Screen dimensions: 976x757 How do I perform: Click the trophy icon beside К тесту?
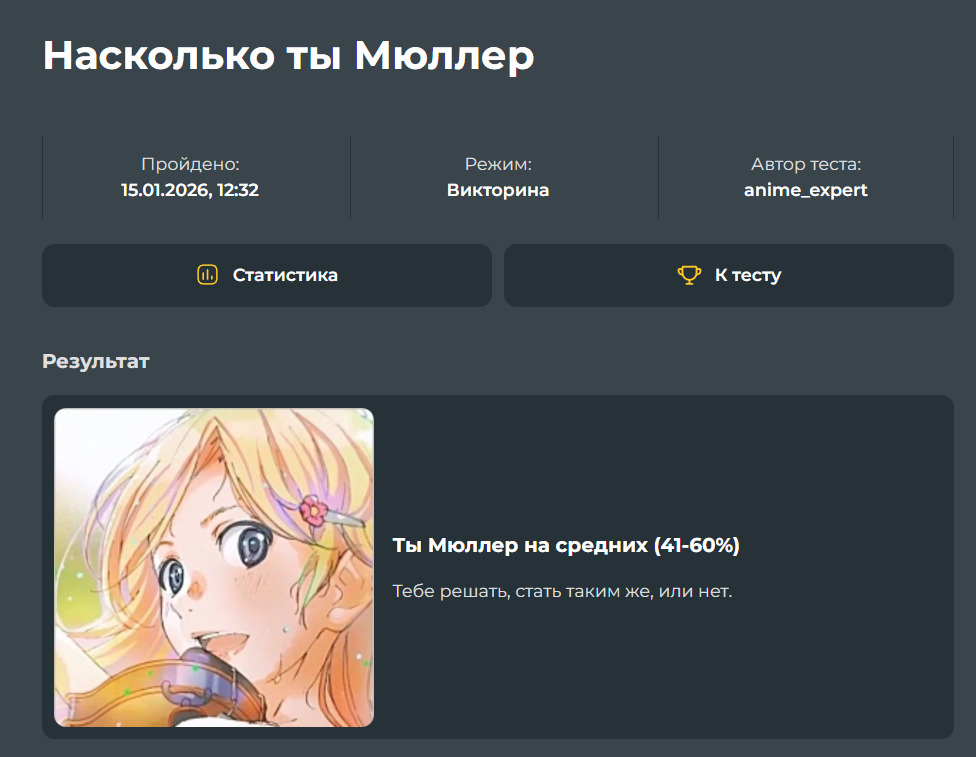[x=689, y=275]
